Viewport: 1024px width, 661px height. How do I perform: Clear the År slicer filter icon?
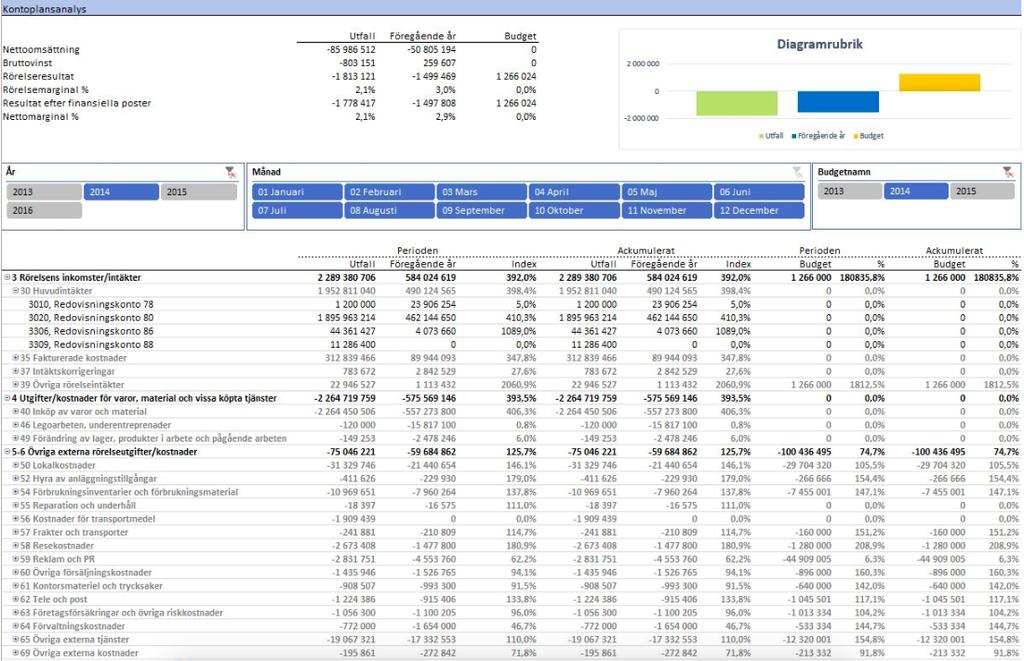point(231,172)
